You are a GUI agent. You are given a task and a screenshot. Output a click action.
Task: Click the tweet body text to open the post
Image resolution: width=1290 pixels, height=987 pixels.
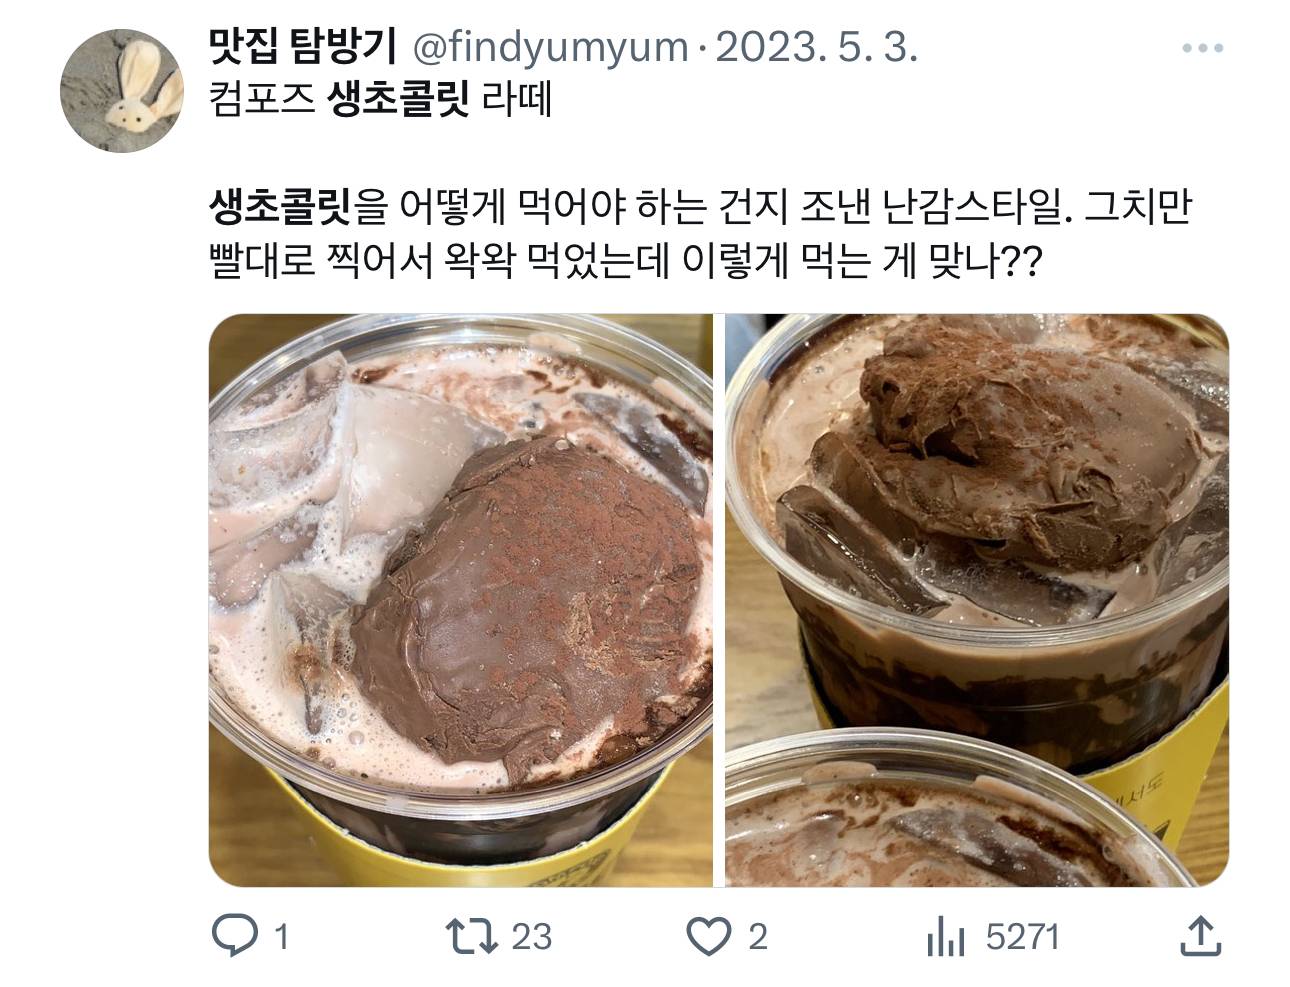[x=700, y=234]
